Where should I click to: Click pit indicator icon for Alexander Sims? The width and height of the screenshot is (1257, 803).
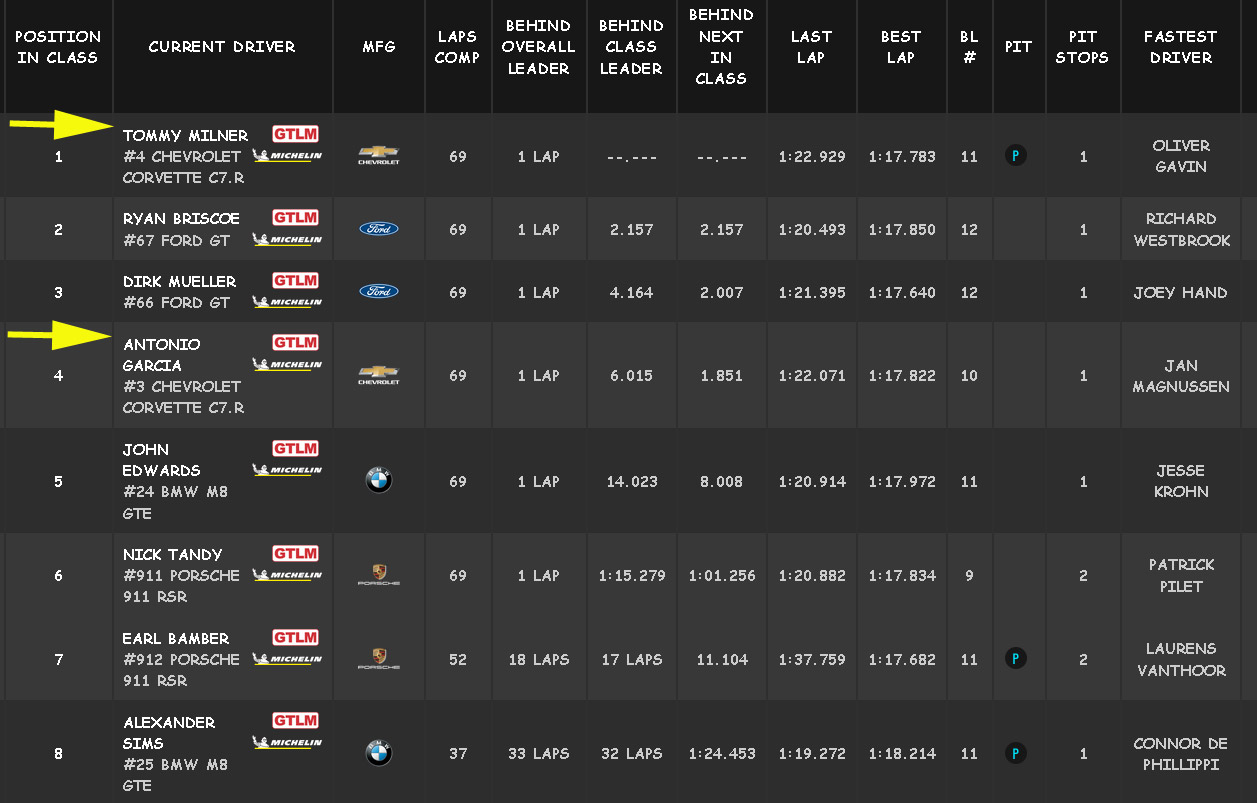[x=1015, y=754]
